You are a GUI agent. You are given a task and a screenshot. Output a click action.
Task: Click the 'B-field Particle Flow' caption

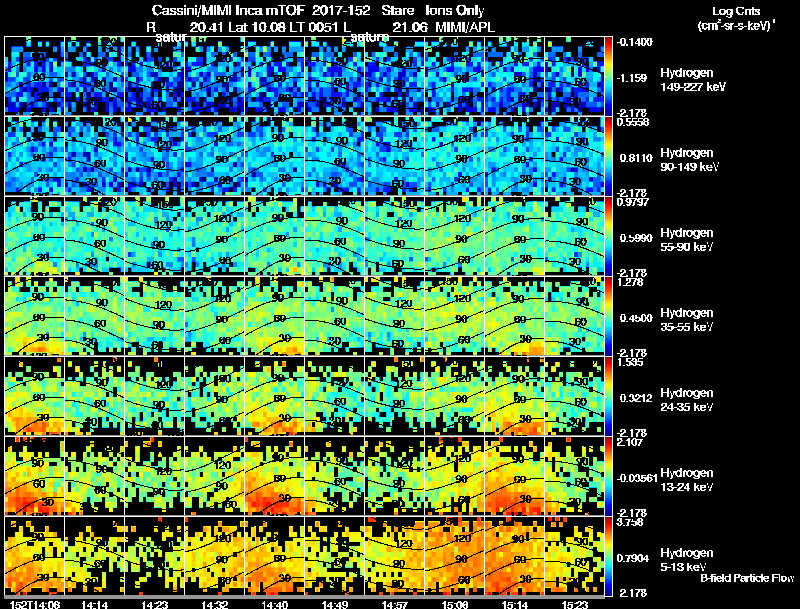[x=747, y=578]
